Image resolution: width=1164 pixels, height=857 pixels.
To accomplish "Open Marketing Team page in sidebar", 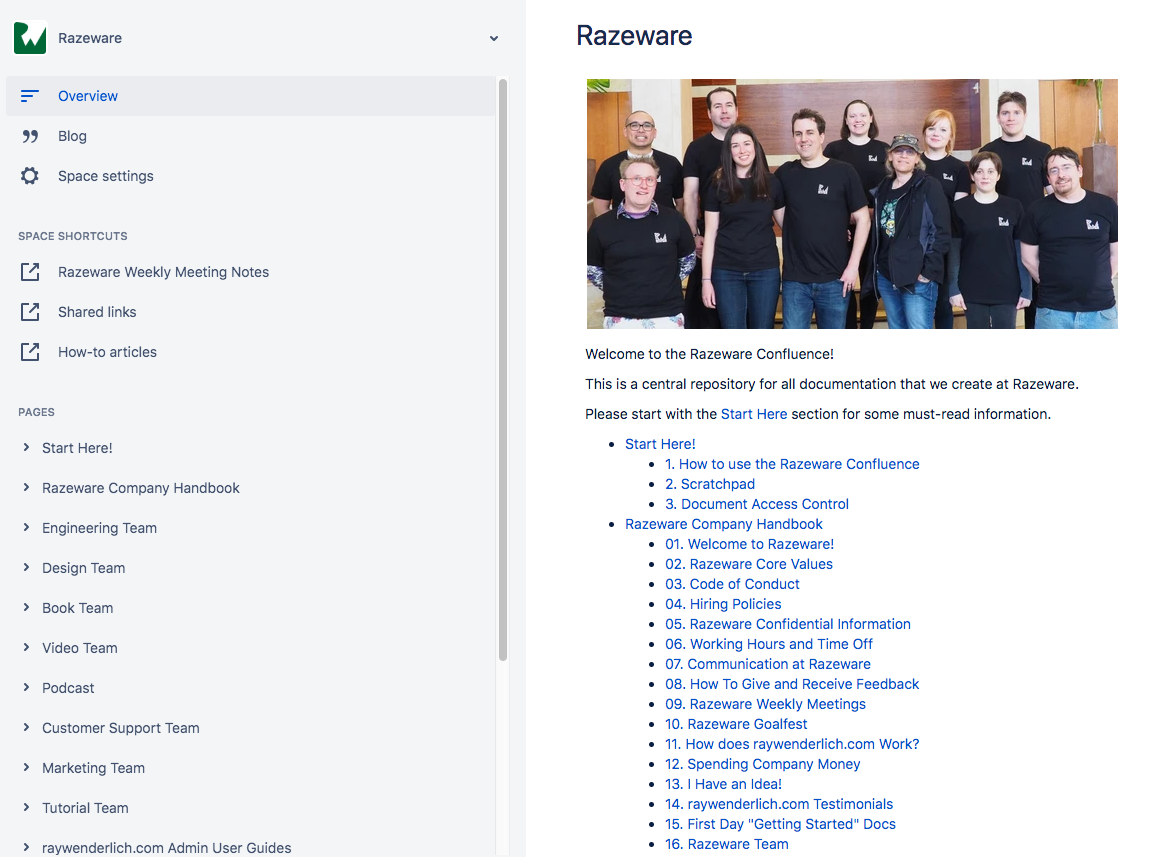I will click(x=94, y=768).
